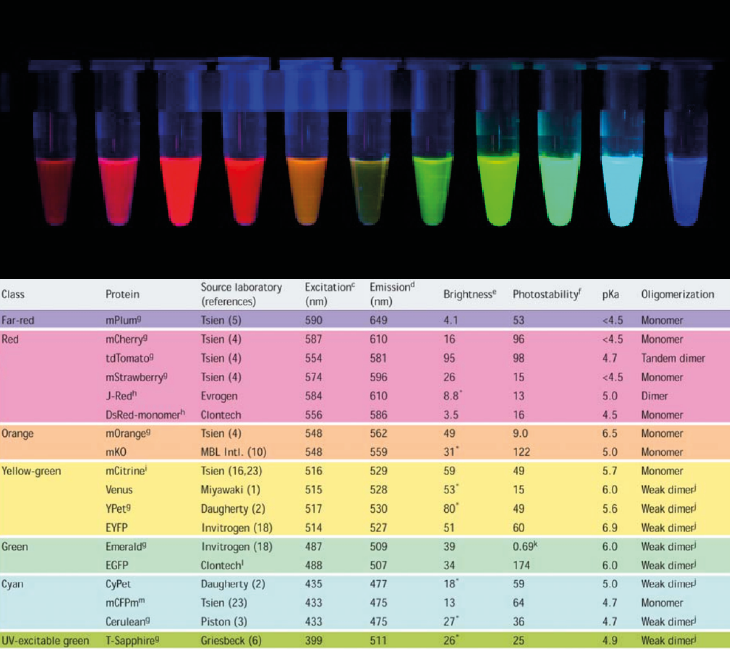Click the Protein column header
This screenshot has width=730, height=649.
(x=122, y=295)
